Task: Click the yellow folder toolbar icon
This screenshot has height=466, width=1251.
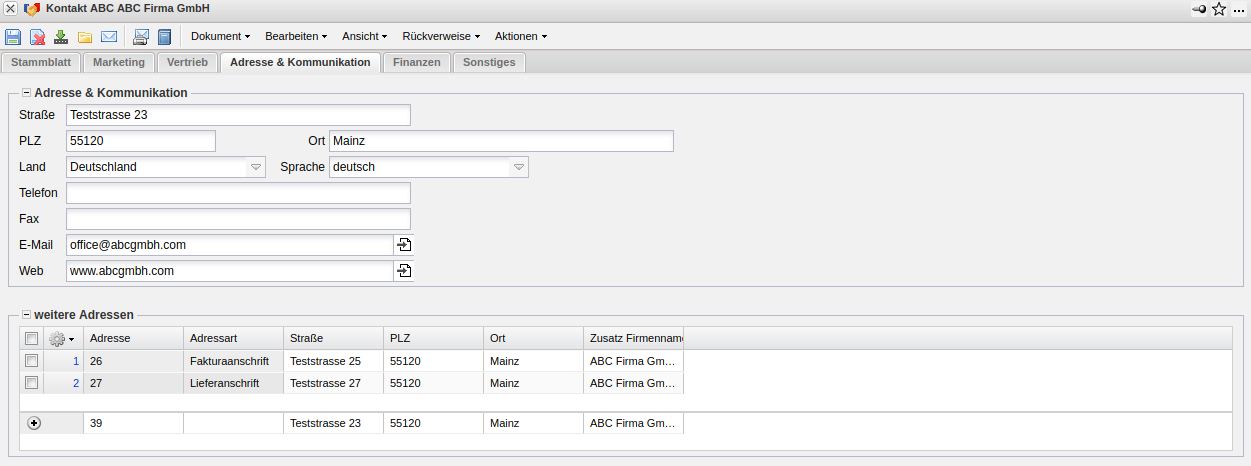Action: coord(85,37)
